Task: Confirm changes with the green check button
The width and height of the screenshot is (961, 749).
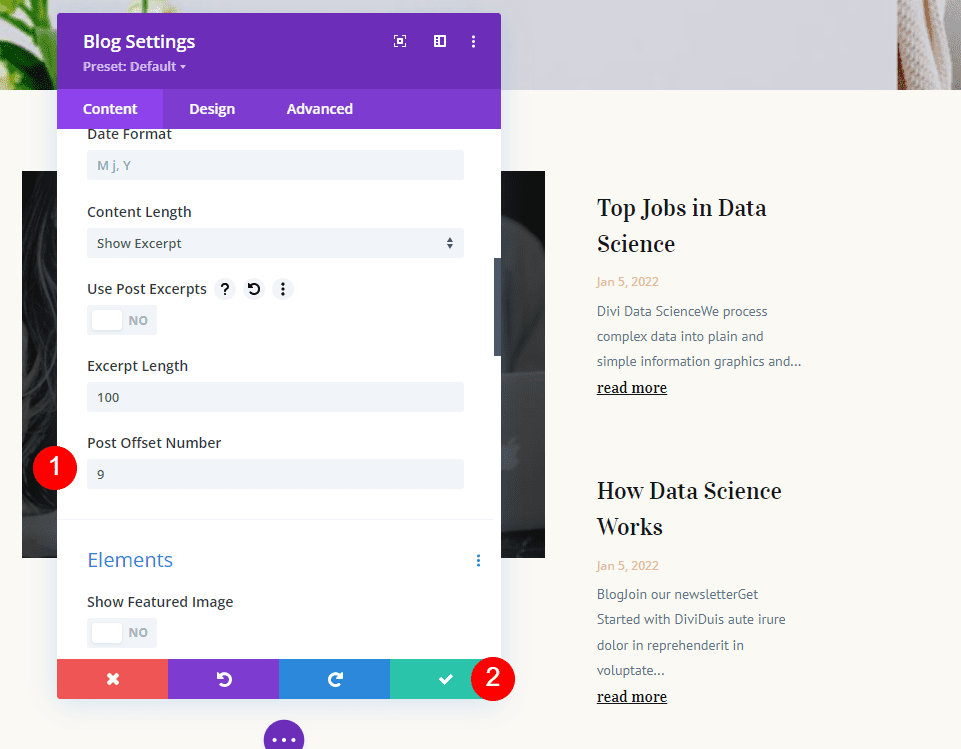Action: click(445, 679)
